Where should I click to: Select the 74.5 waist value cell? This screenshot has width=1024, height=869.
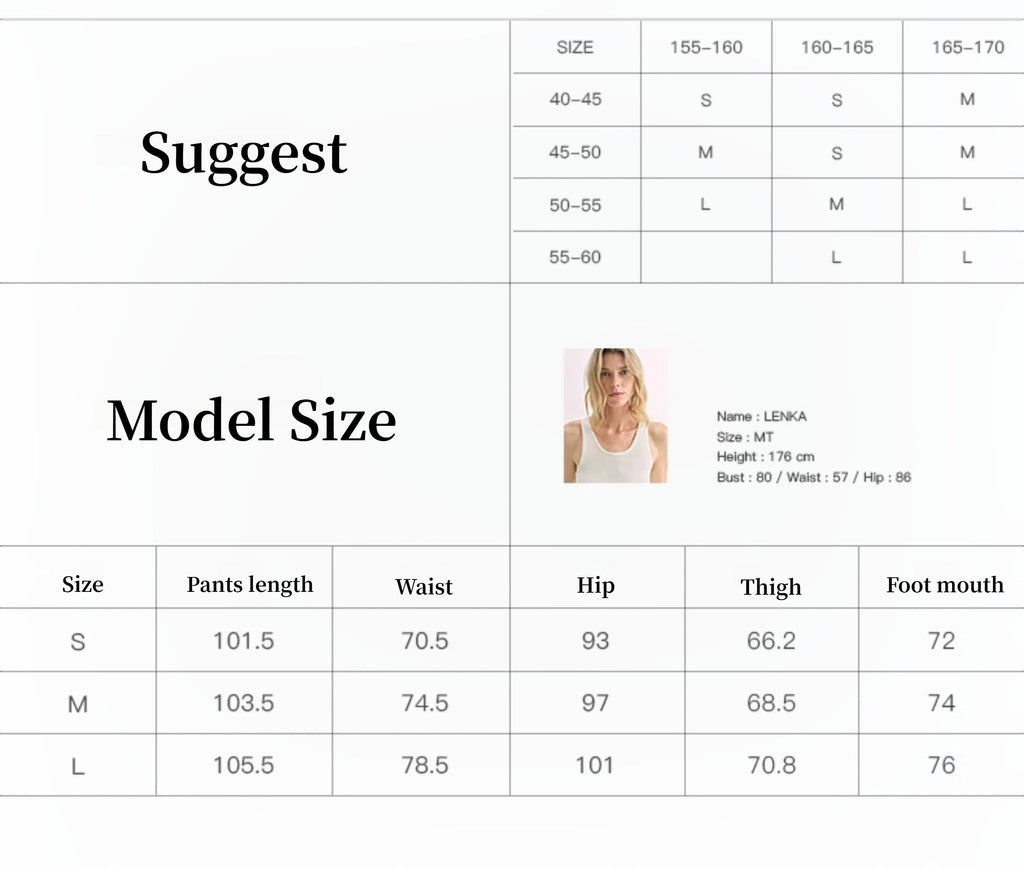pyautogui.click(x=424, y=703)
